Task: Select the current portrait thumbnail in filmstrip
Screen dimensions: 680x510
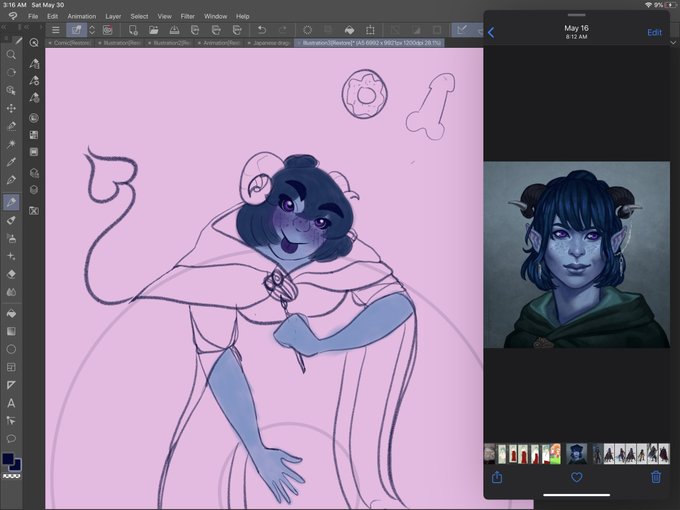Action: 576,454
